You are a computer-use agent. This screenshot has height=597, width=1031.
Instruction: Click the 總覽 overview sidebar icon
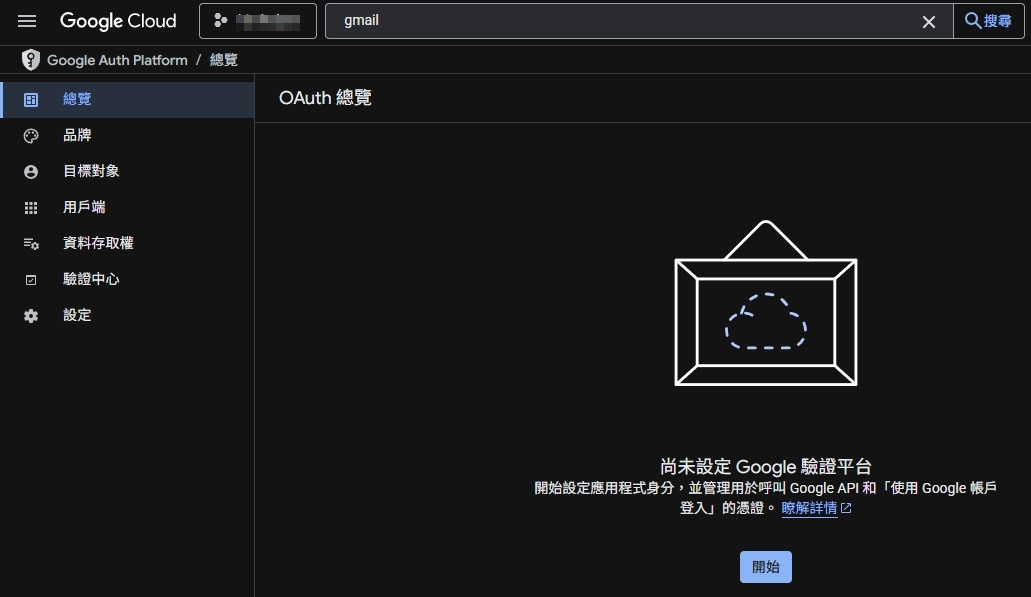31,100
